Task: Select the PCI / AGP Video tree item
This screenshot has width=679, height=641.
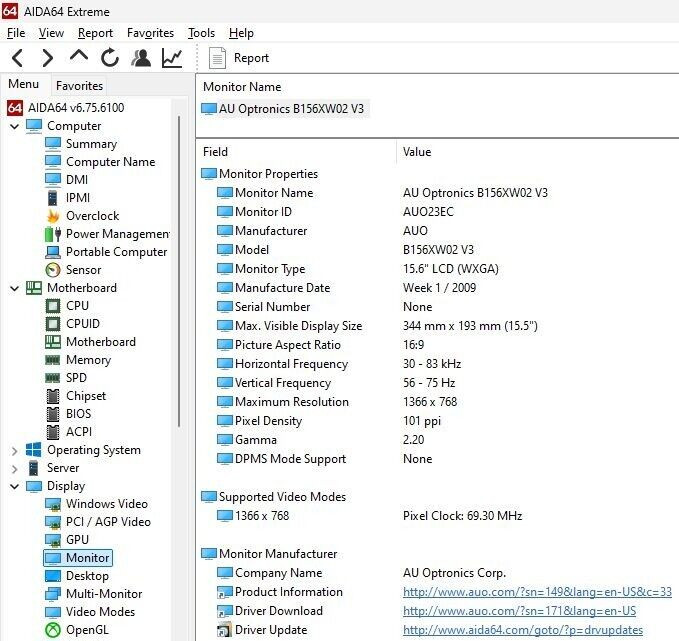Action: click(108, 522)
